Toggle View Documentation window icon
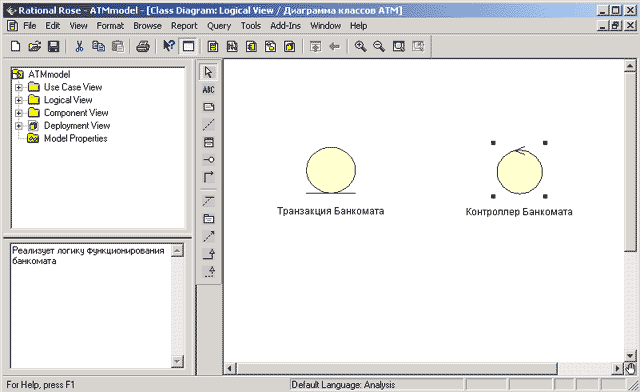The image size is (640, 392). coord(188,46)
